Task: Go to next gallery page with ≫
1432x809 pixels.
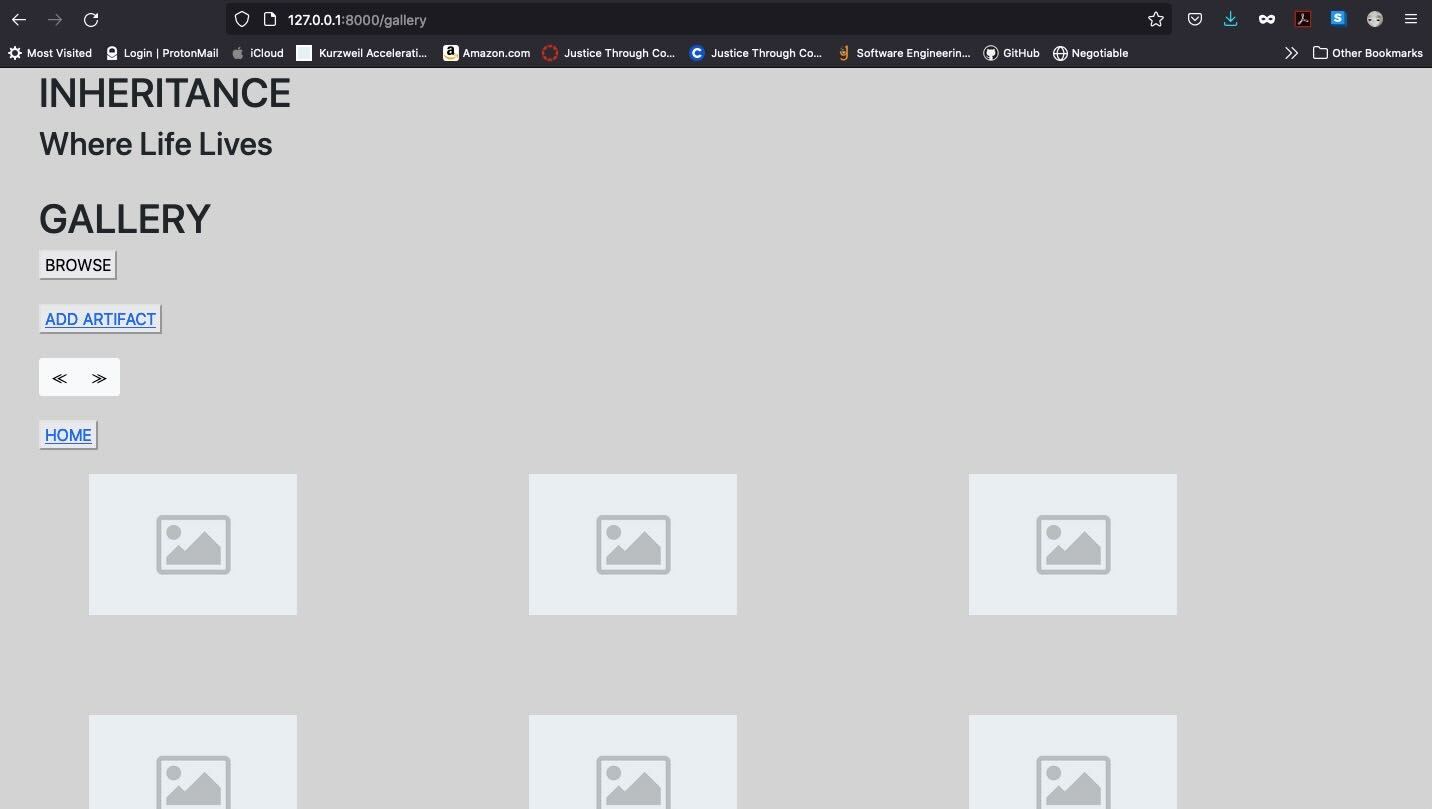Action: click(x=99, y=378)
